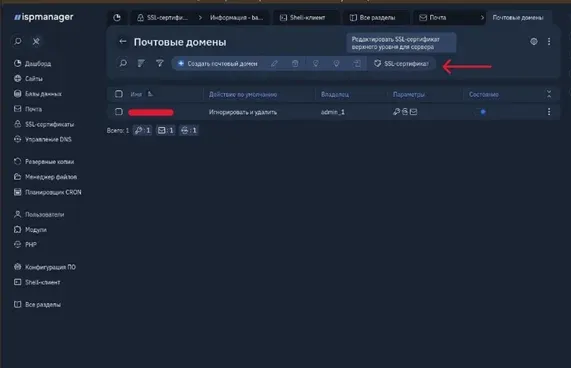The height and width of the screenshot is (368, 571).
Task: Open Управление DNS sidebar item
Action: [43, 139]
